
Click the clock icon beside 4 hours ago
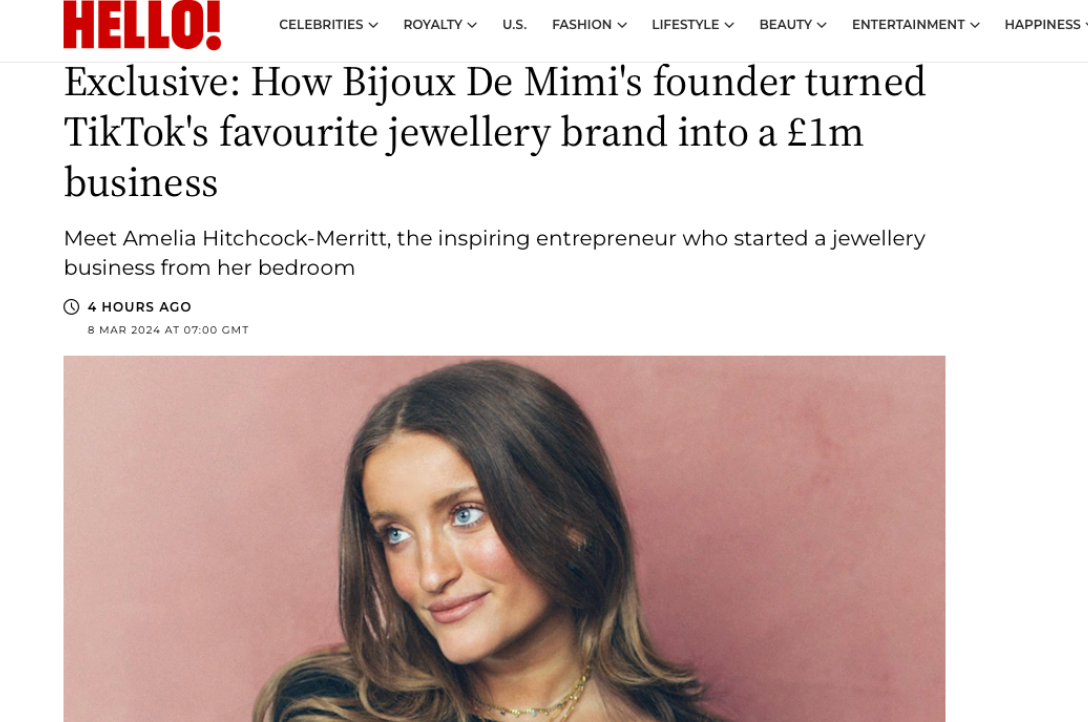point(71,307)
